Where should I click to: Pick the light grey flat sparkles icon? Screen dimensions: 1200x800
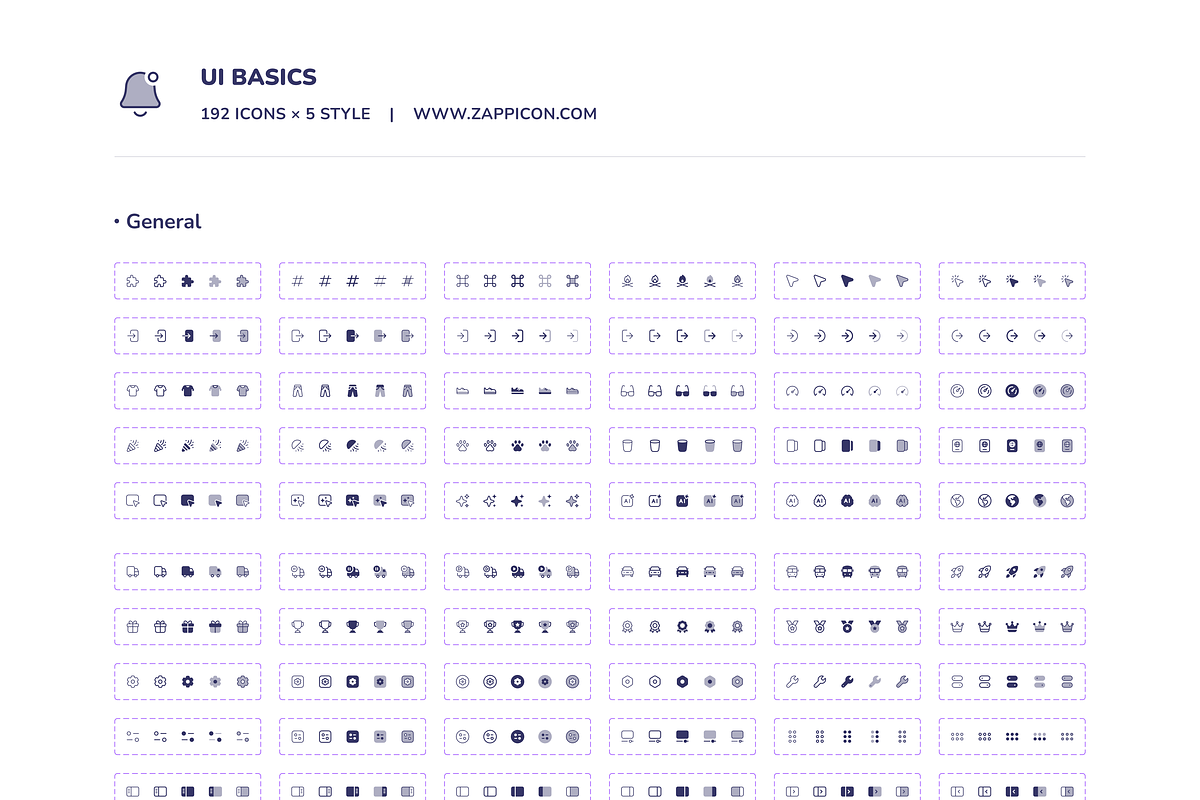544,501
